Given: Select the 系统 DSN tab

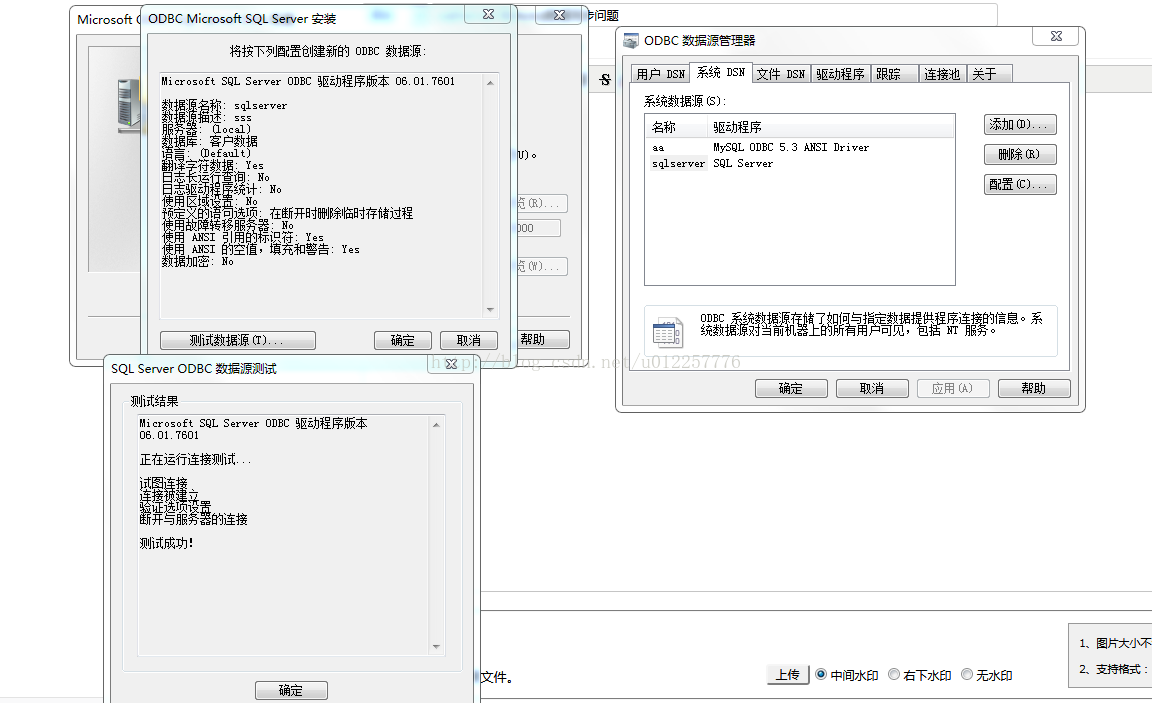Looking at the screenshot, I should point(721,72).
